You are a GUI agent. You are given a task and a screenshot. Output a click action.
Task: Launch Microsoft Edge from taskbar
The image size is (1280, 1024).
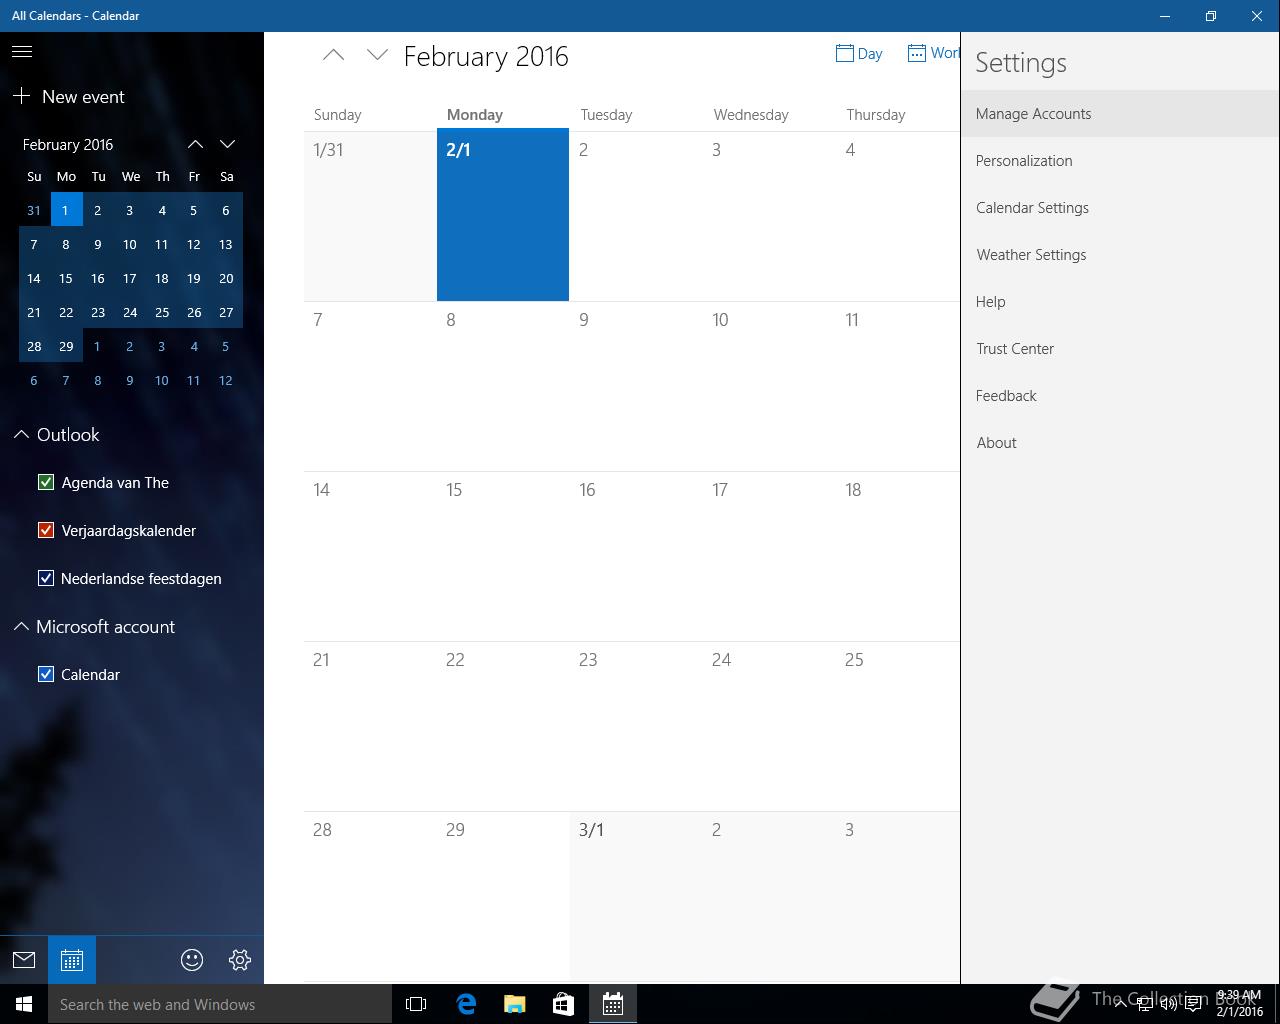pos(466,1004)
